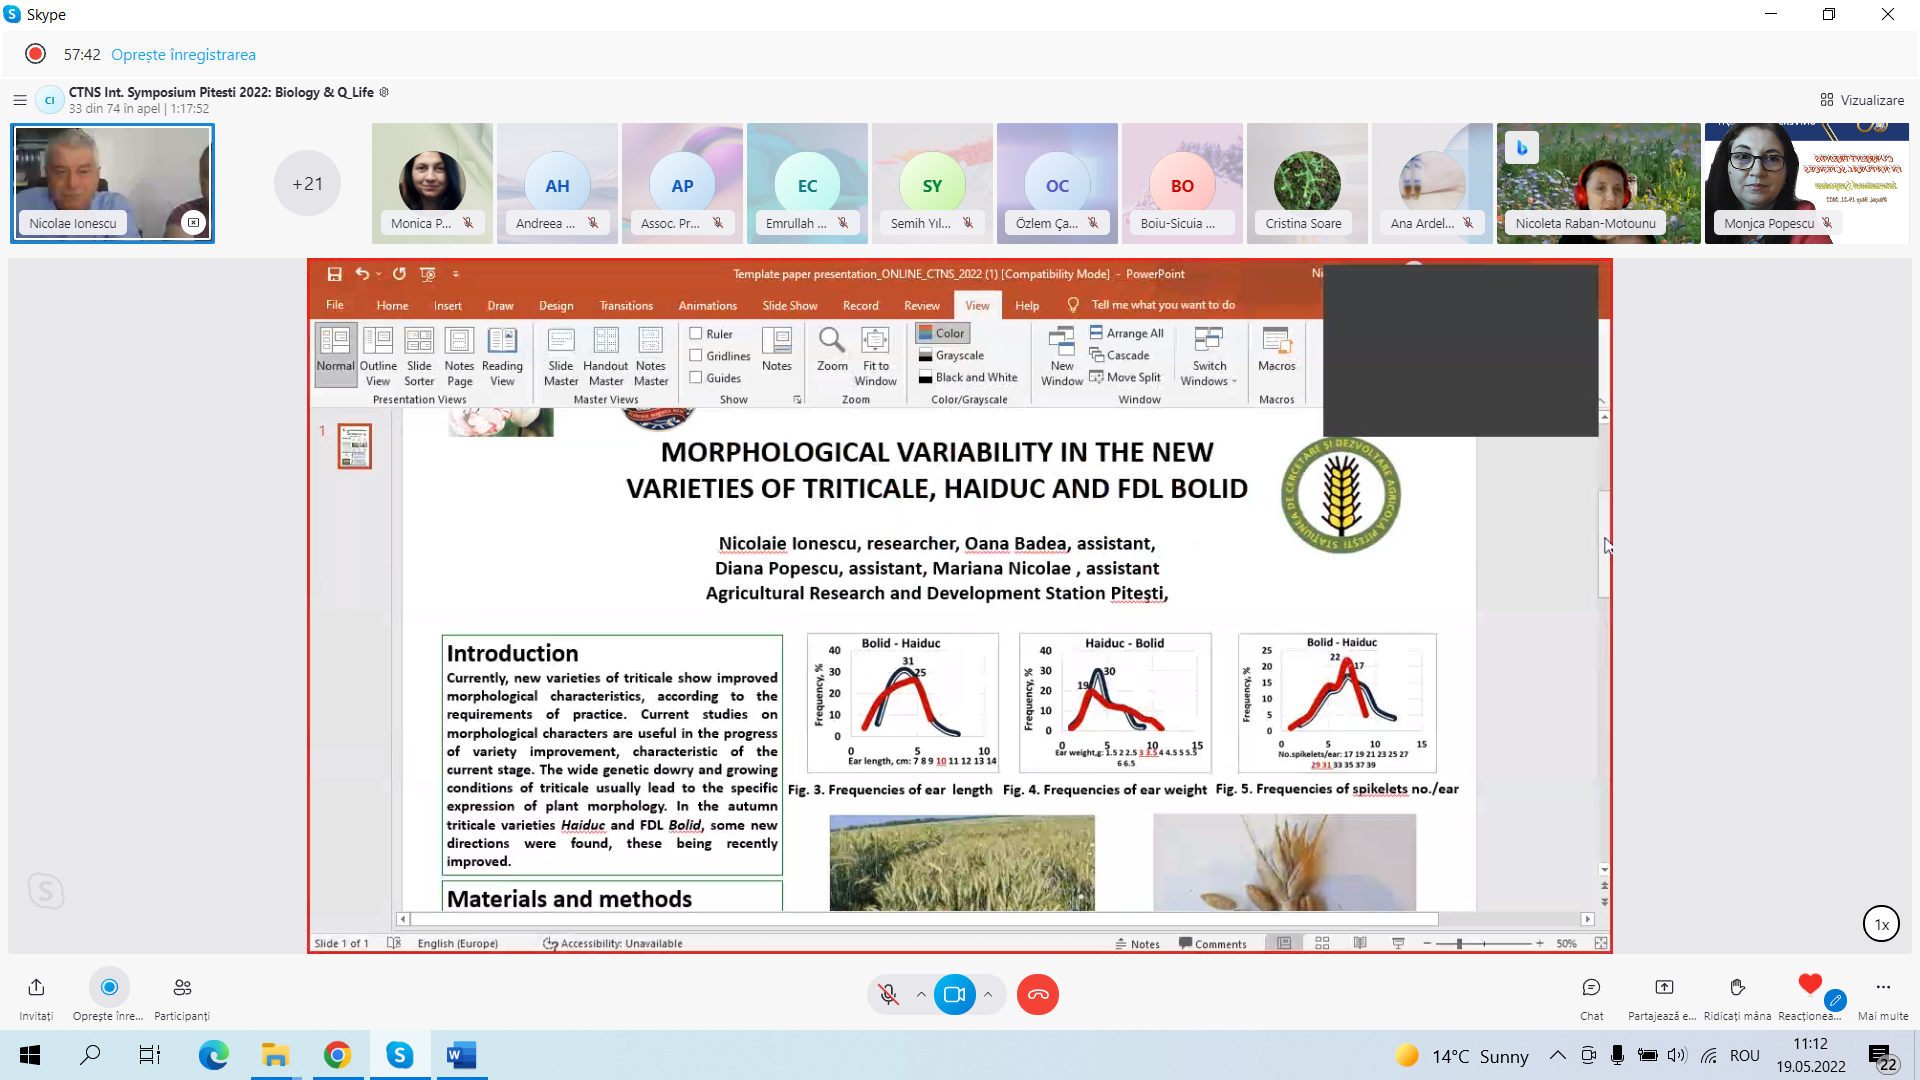
Task: Click PowerPoint Redo icon
Action: tap(399, 274)
